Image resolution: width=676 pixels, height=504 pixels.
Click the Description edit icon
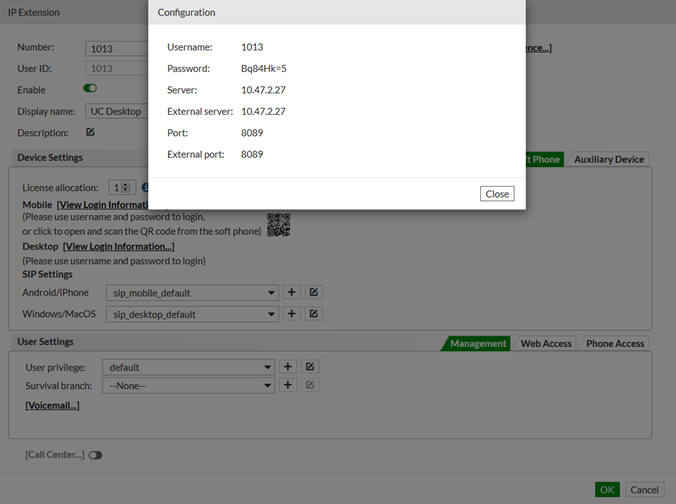click(x=91, y=132)
